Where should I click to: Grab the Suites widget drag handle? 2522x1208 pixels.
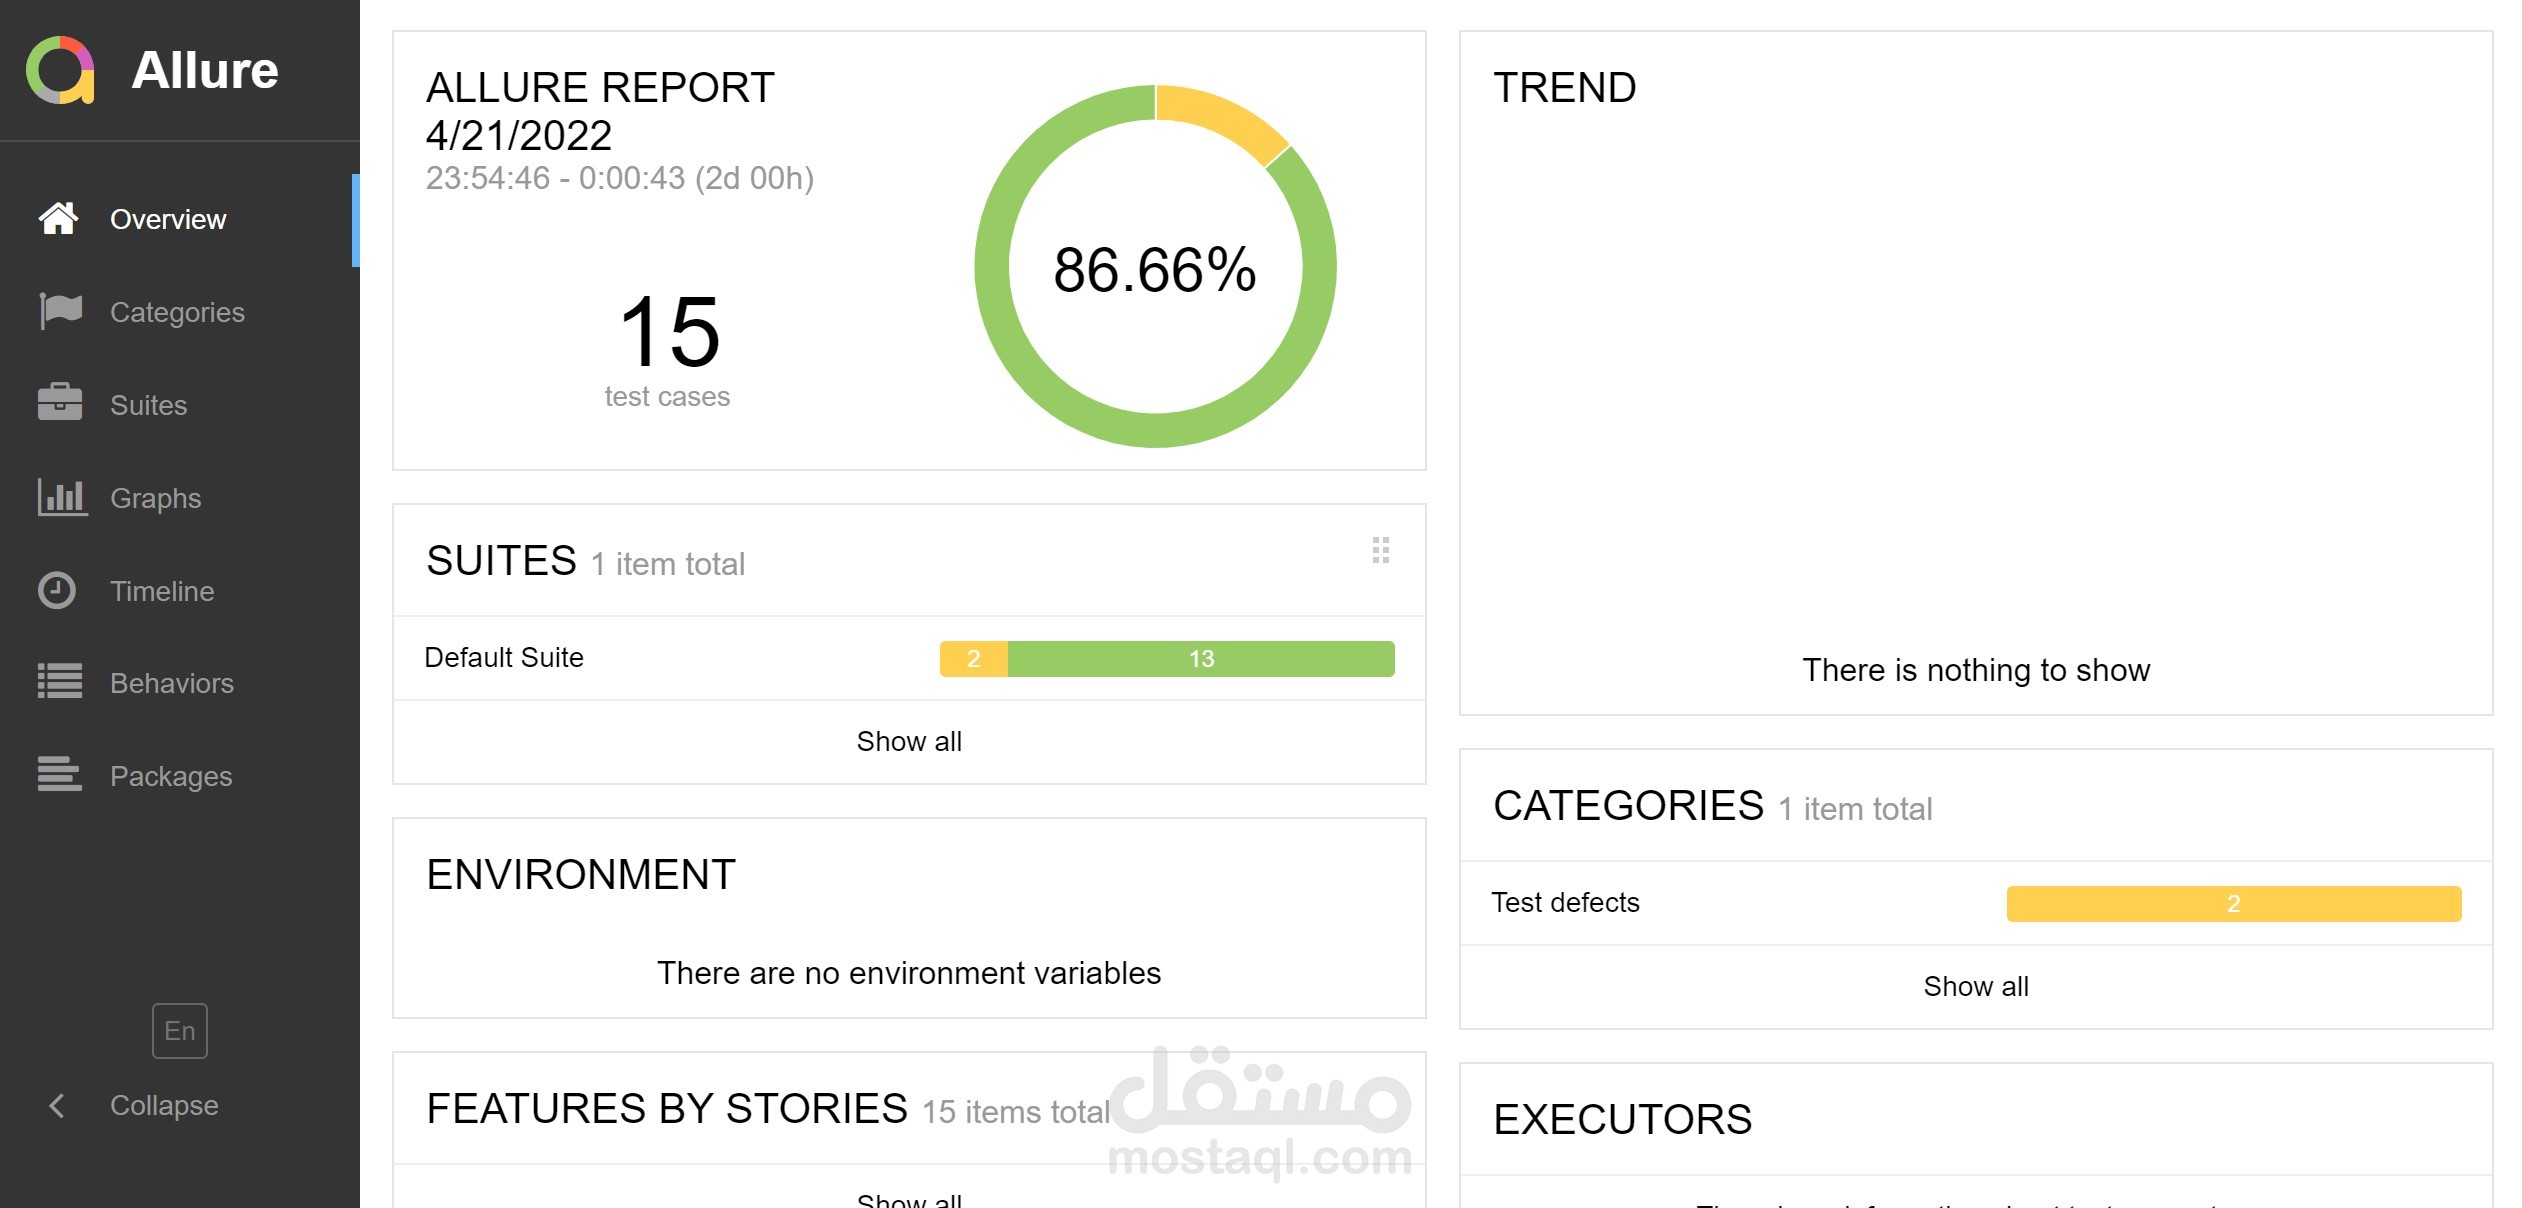(1380, 550)
